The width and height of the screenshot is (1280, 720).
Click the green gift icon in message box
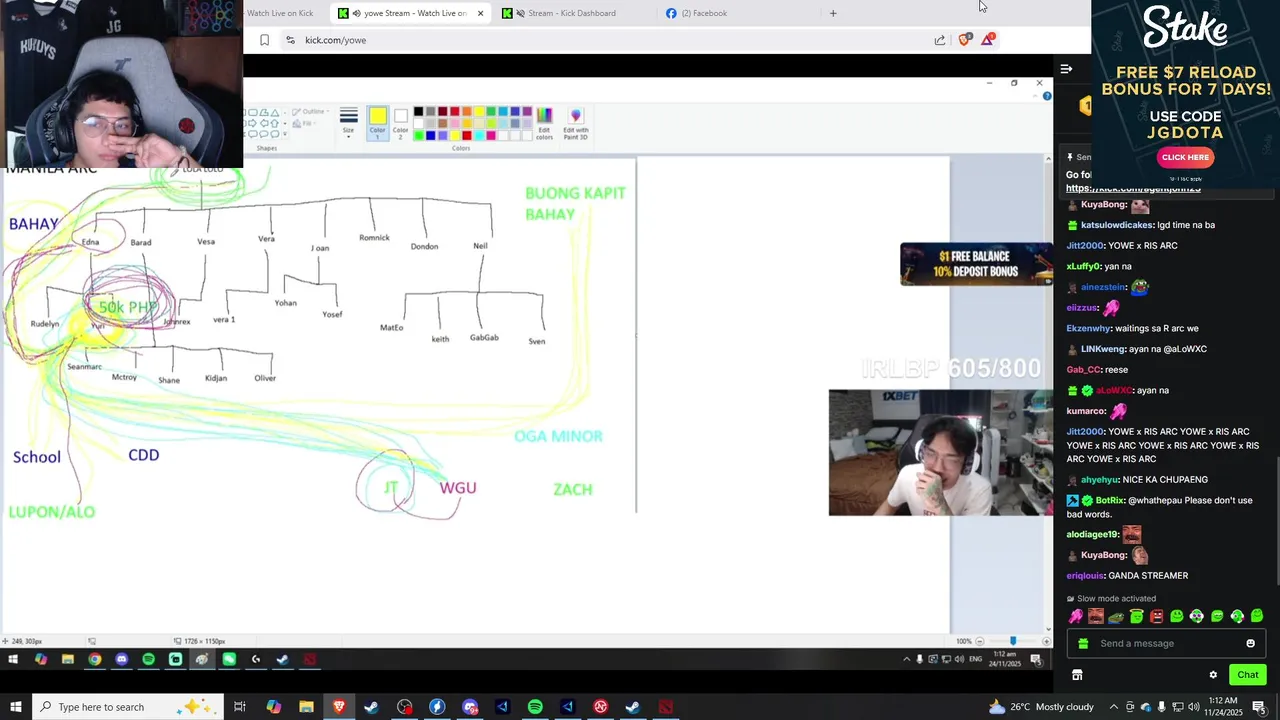1083,643
